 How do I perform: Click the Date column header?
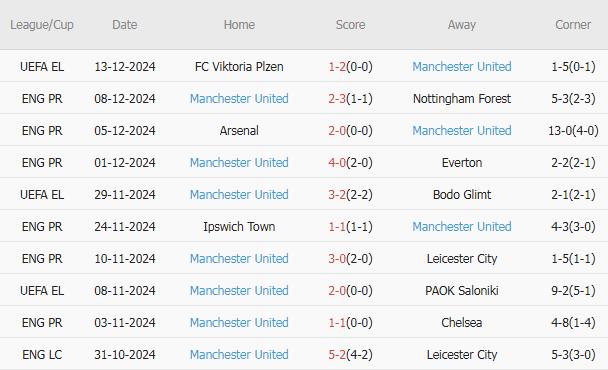[x=124, y=25]
